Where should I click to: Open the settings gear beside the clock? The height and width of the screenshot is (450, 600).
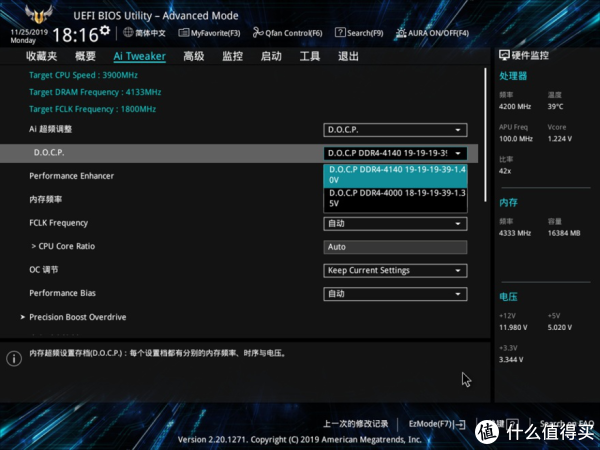point(105,30)
